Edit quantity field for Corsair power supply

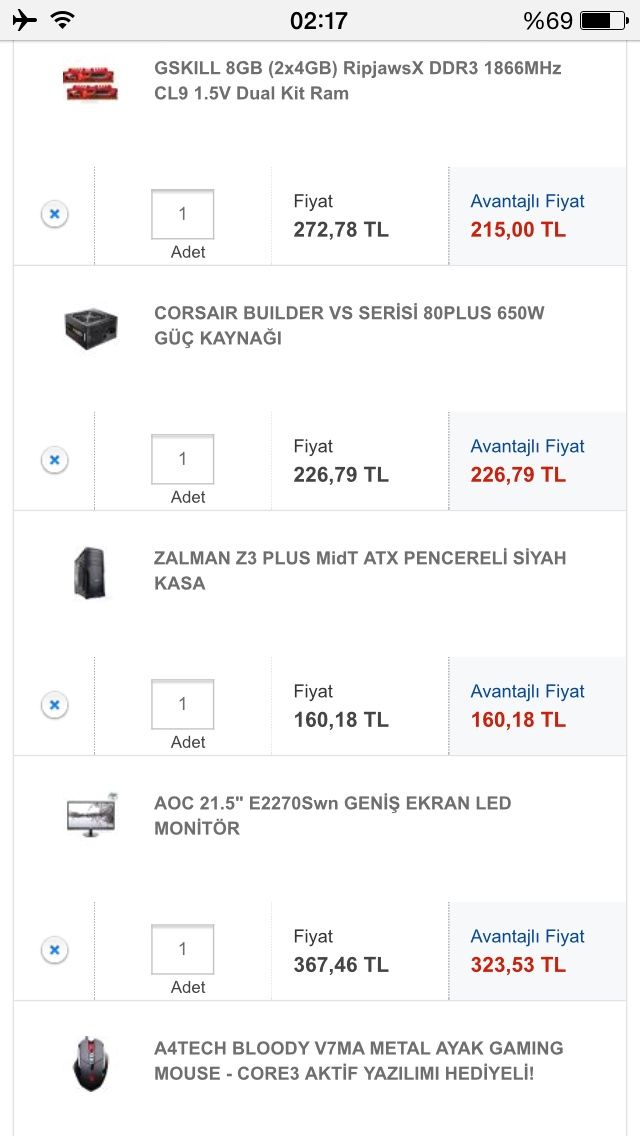point(183,459)
